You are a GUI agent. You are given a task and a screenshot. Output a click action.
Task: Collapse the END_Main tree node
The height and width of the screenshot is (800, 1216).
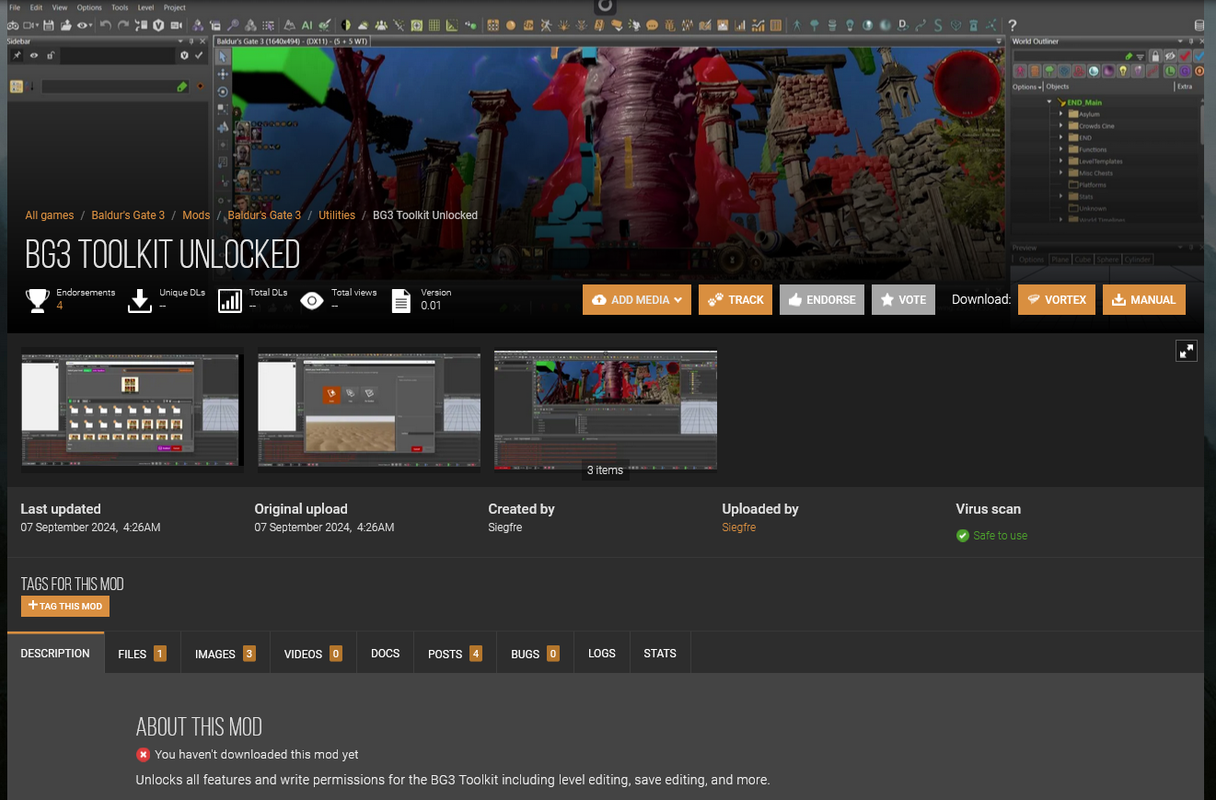point(1050,102)
